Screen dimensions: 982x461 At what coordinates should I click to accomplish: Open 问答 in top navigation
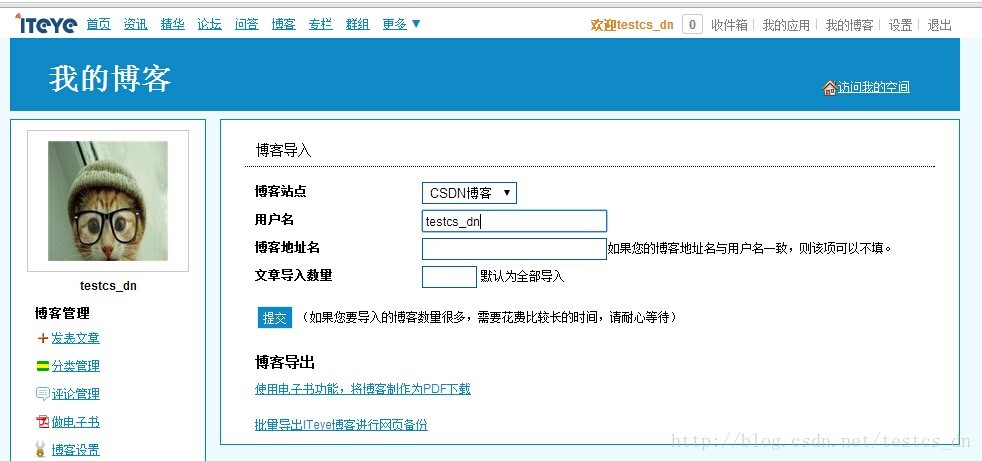[x=246, y=24]
